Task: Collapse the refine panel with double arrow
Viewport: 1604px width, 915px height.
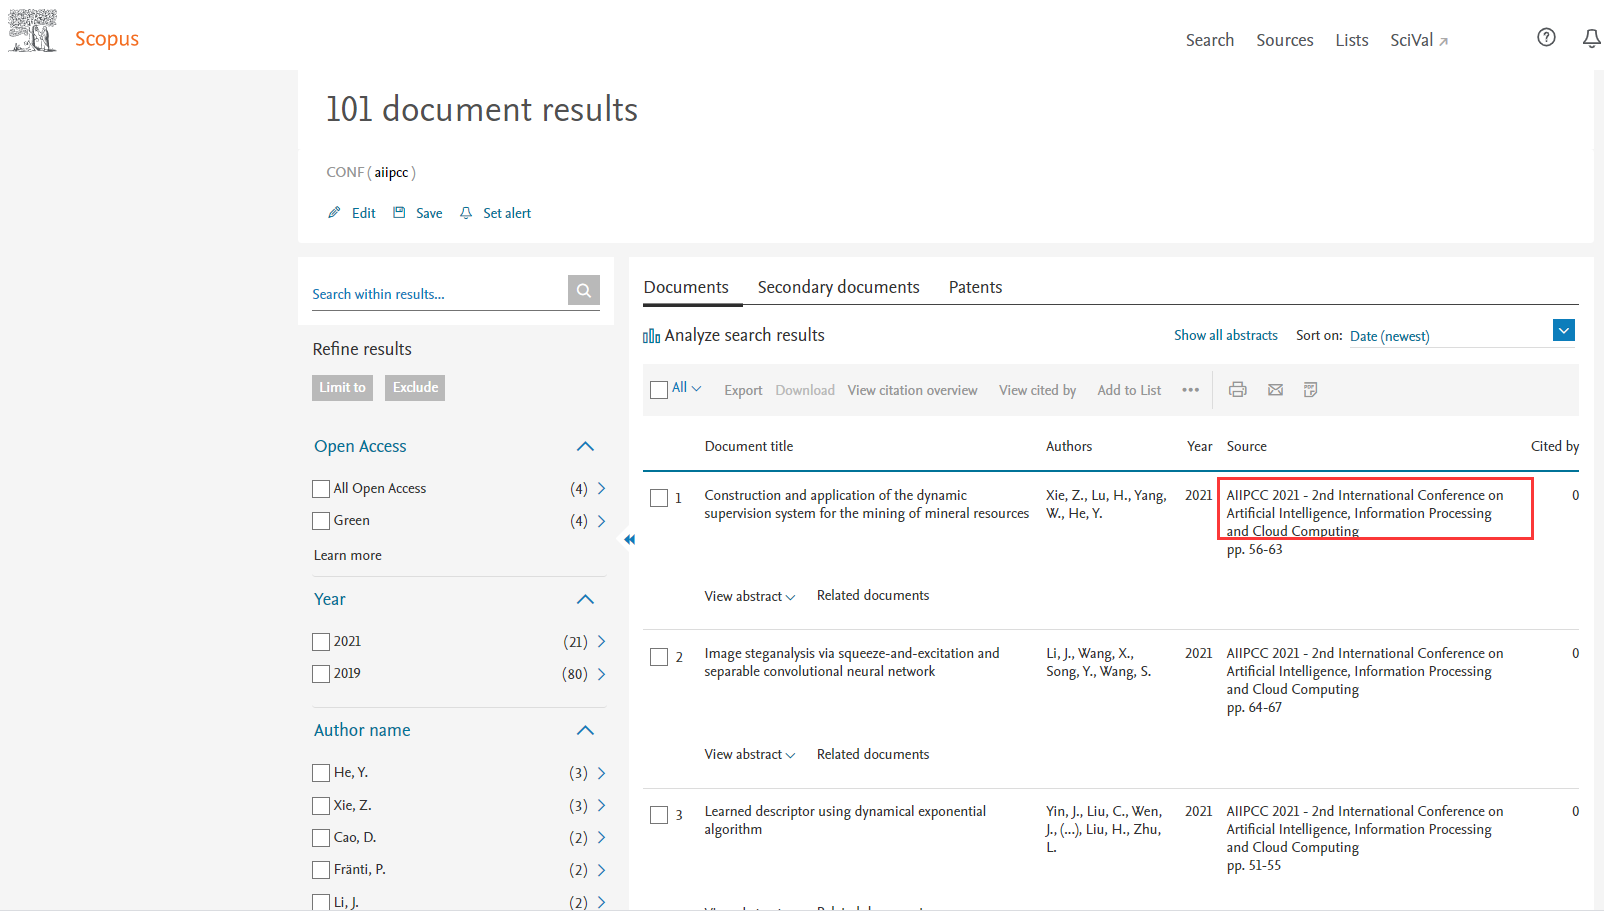Action: coord(629,540)
